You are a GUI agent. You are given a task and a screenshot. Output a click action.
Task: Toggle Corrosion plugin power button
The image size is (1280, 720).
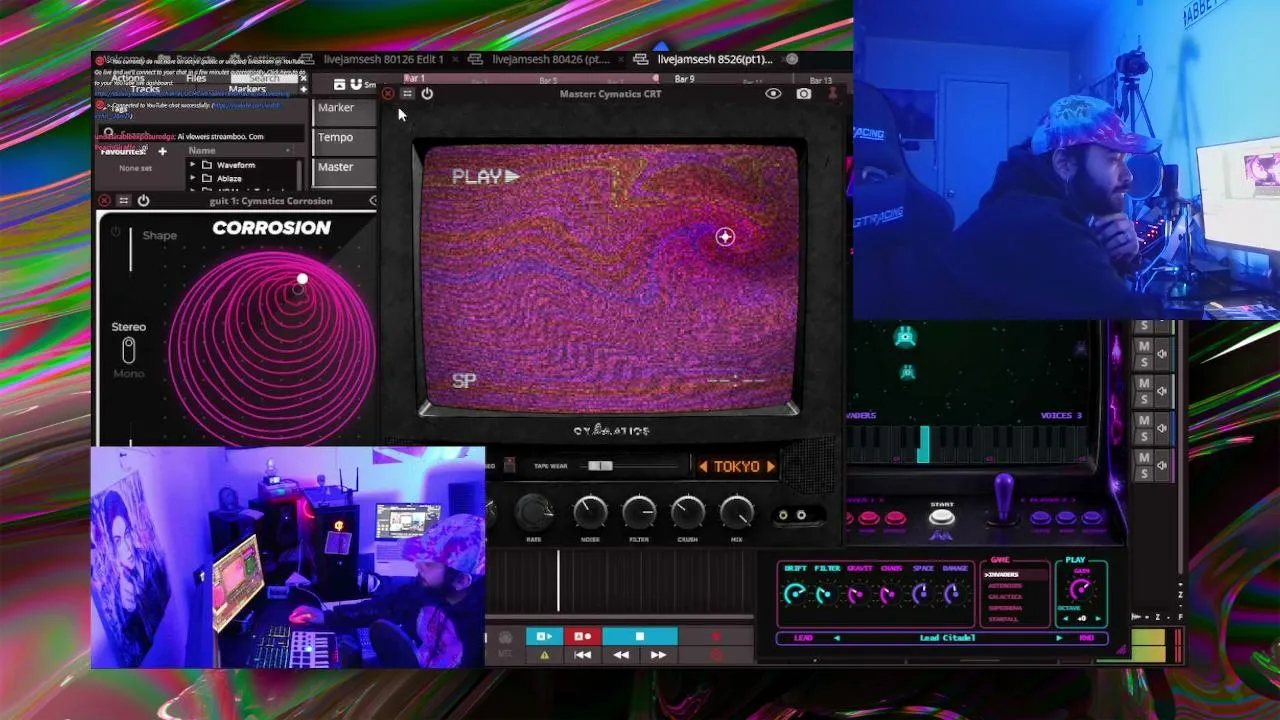[143, 201]
